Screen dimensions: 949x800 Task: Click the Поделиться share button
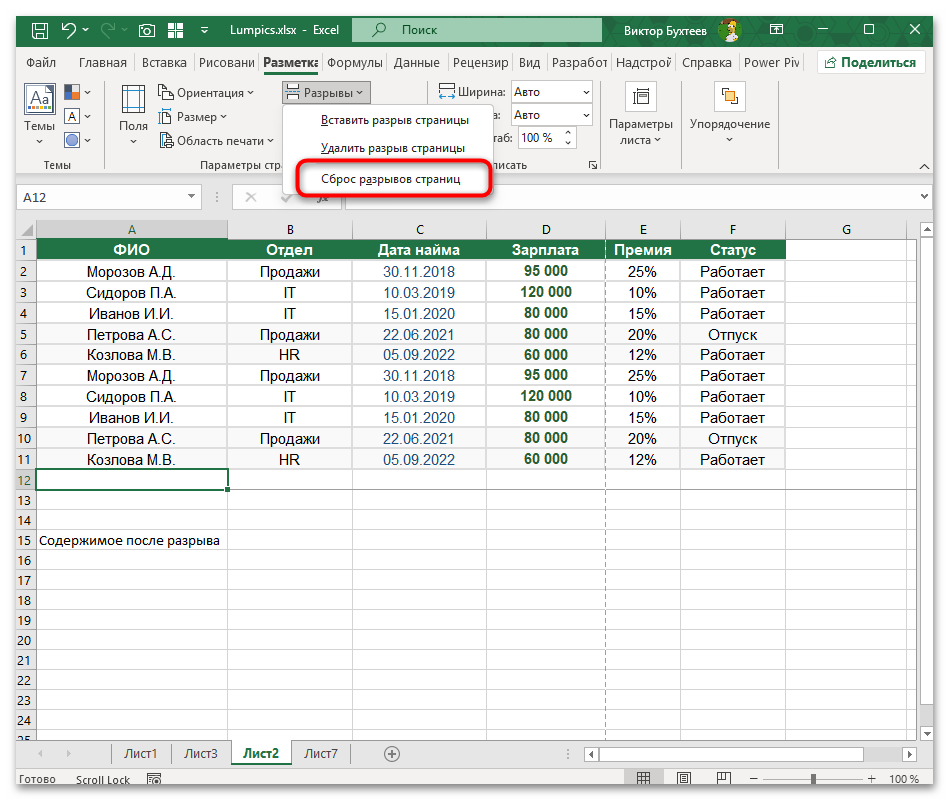(869, 62)
